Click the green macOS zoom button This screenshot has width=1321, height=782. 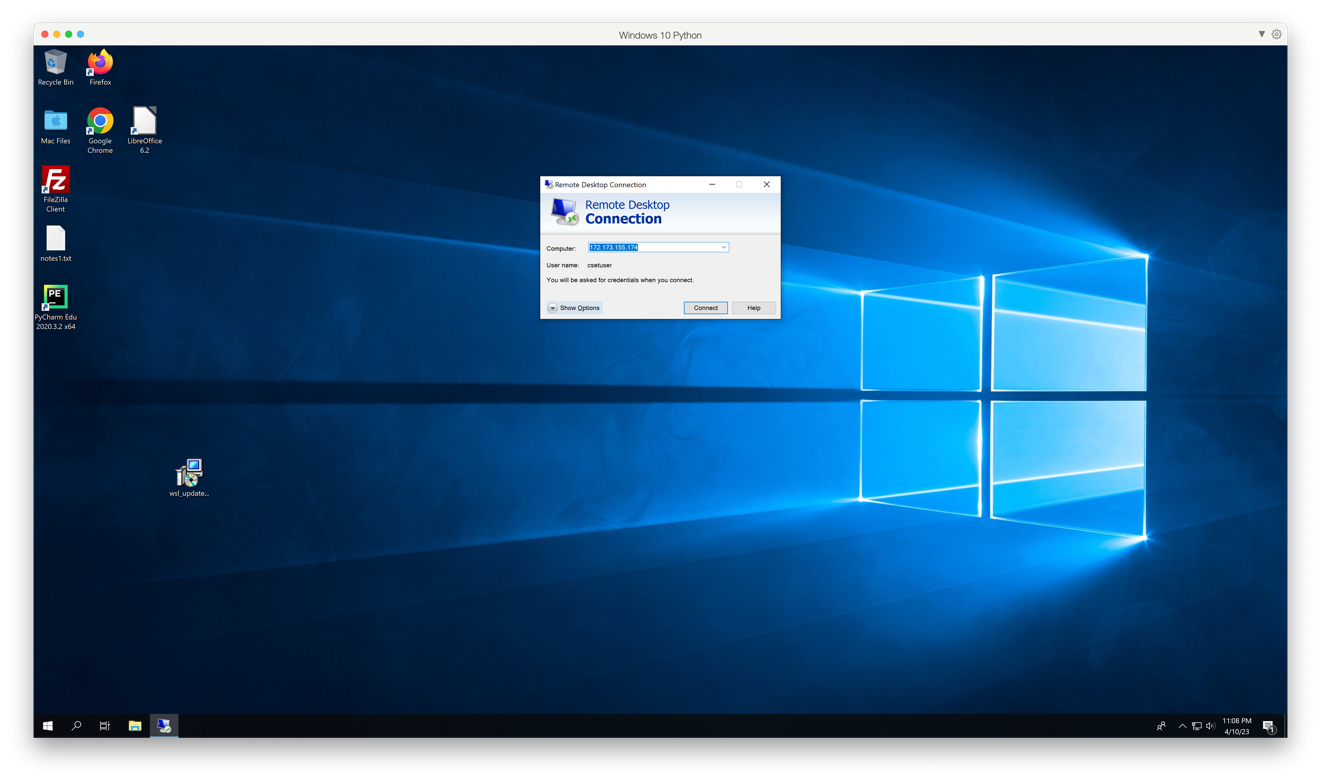69,34
